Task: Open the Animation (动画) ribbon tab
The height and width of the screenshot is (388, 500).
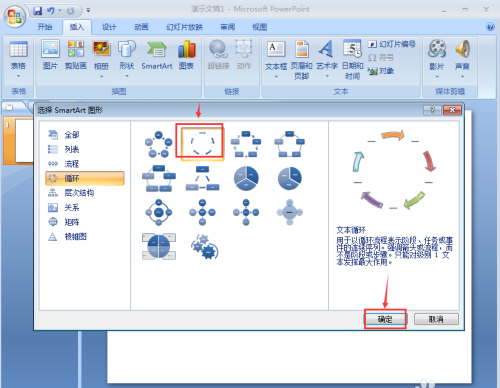Action: point(141,27)
